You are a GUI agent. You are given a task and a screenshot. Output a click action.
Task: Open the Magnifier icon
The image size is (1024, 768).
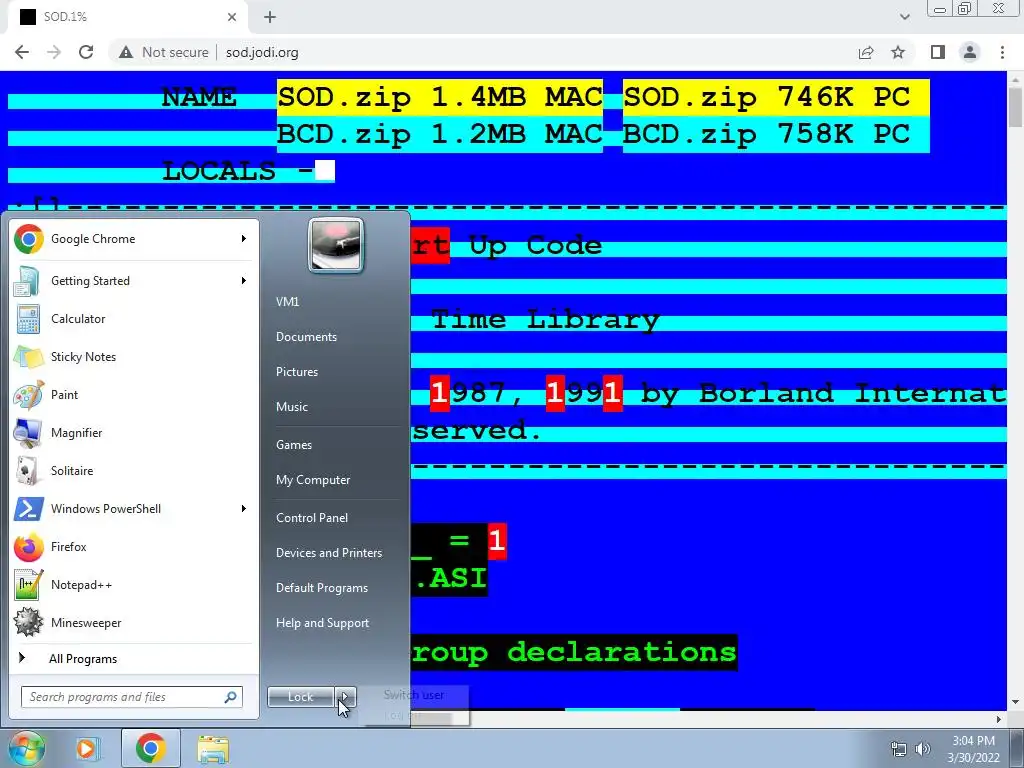[x=29, y=432]
